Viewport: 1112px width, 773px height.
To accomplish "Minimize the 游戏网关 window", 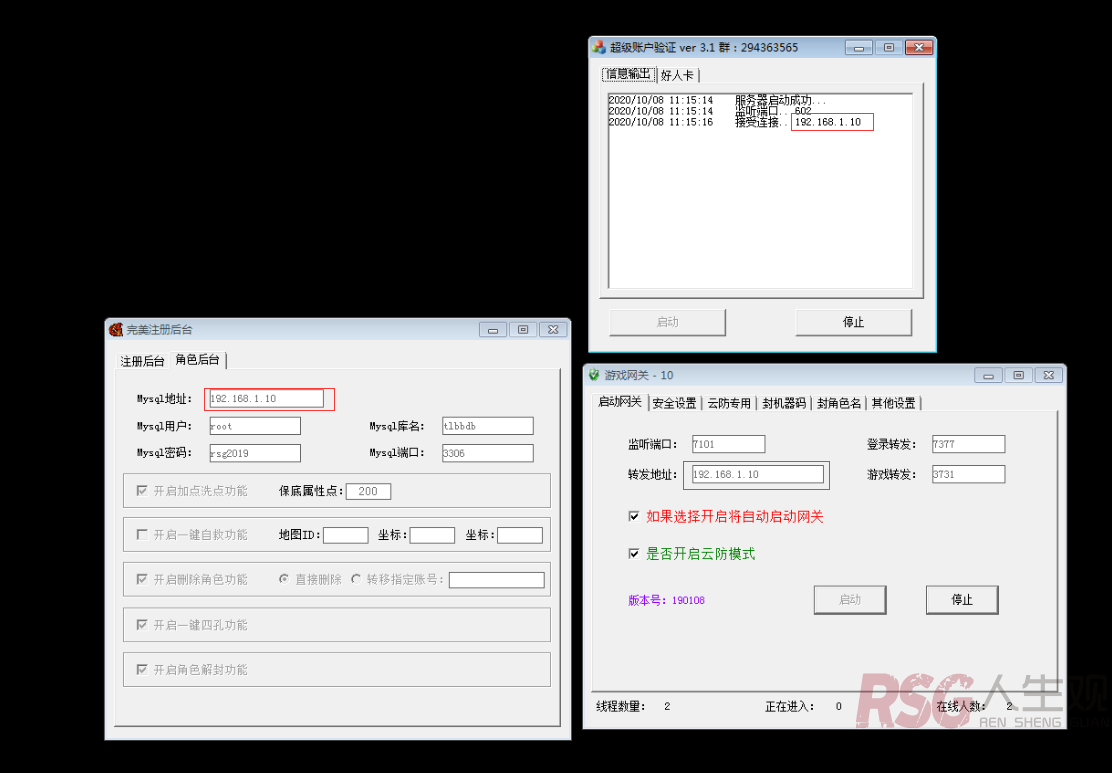I will click(988, 375).
